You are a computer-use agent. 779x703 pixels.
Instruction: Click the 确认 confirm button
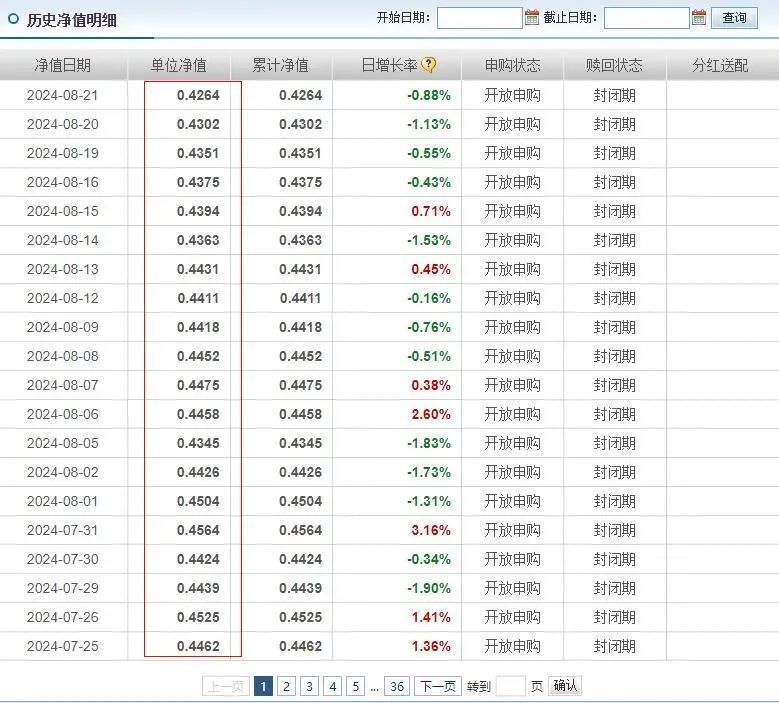tap(565, 686)
